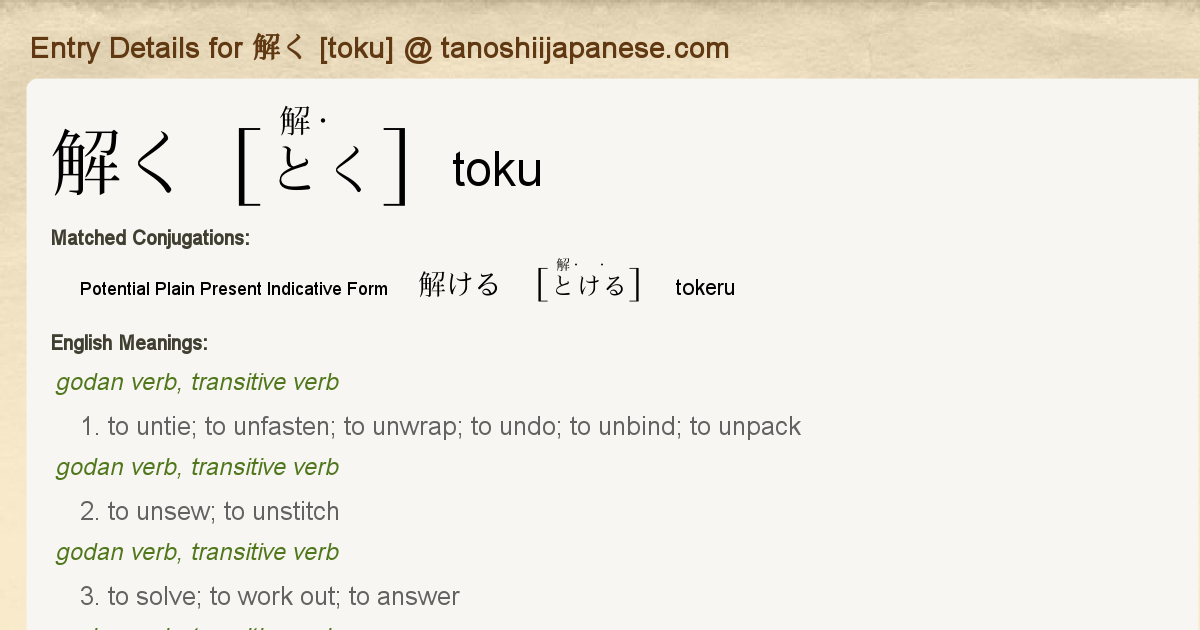The image size is (1200, 630).
Task: Click the English Meanings heading
Action: click(129, 343)
